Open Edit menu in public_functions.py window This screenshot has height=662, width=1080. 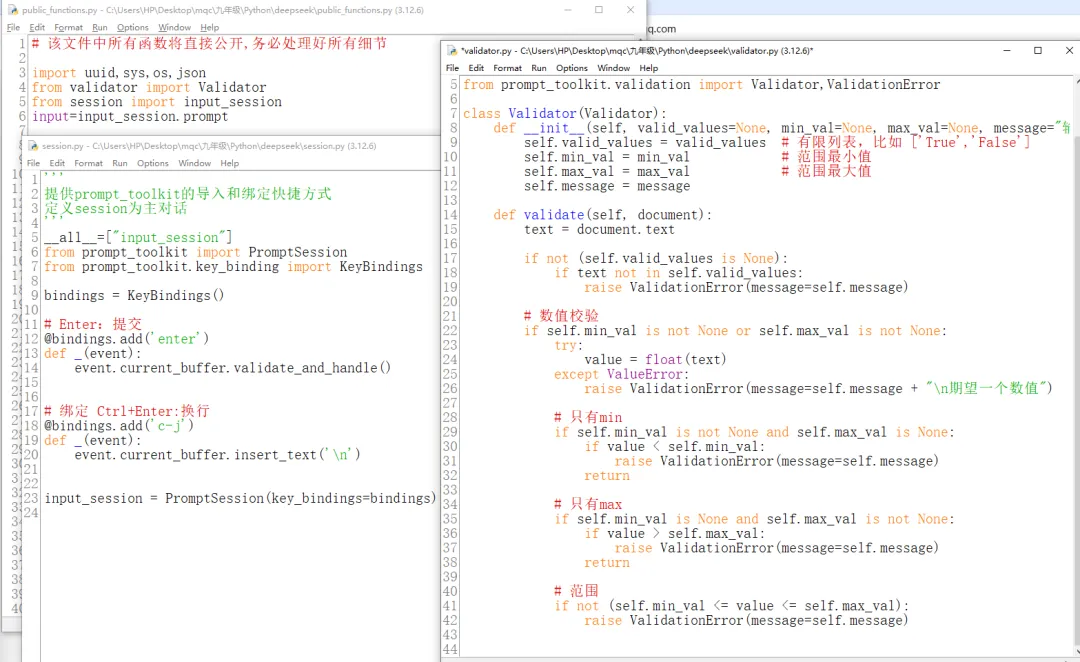[37, 28]
